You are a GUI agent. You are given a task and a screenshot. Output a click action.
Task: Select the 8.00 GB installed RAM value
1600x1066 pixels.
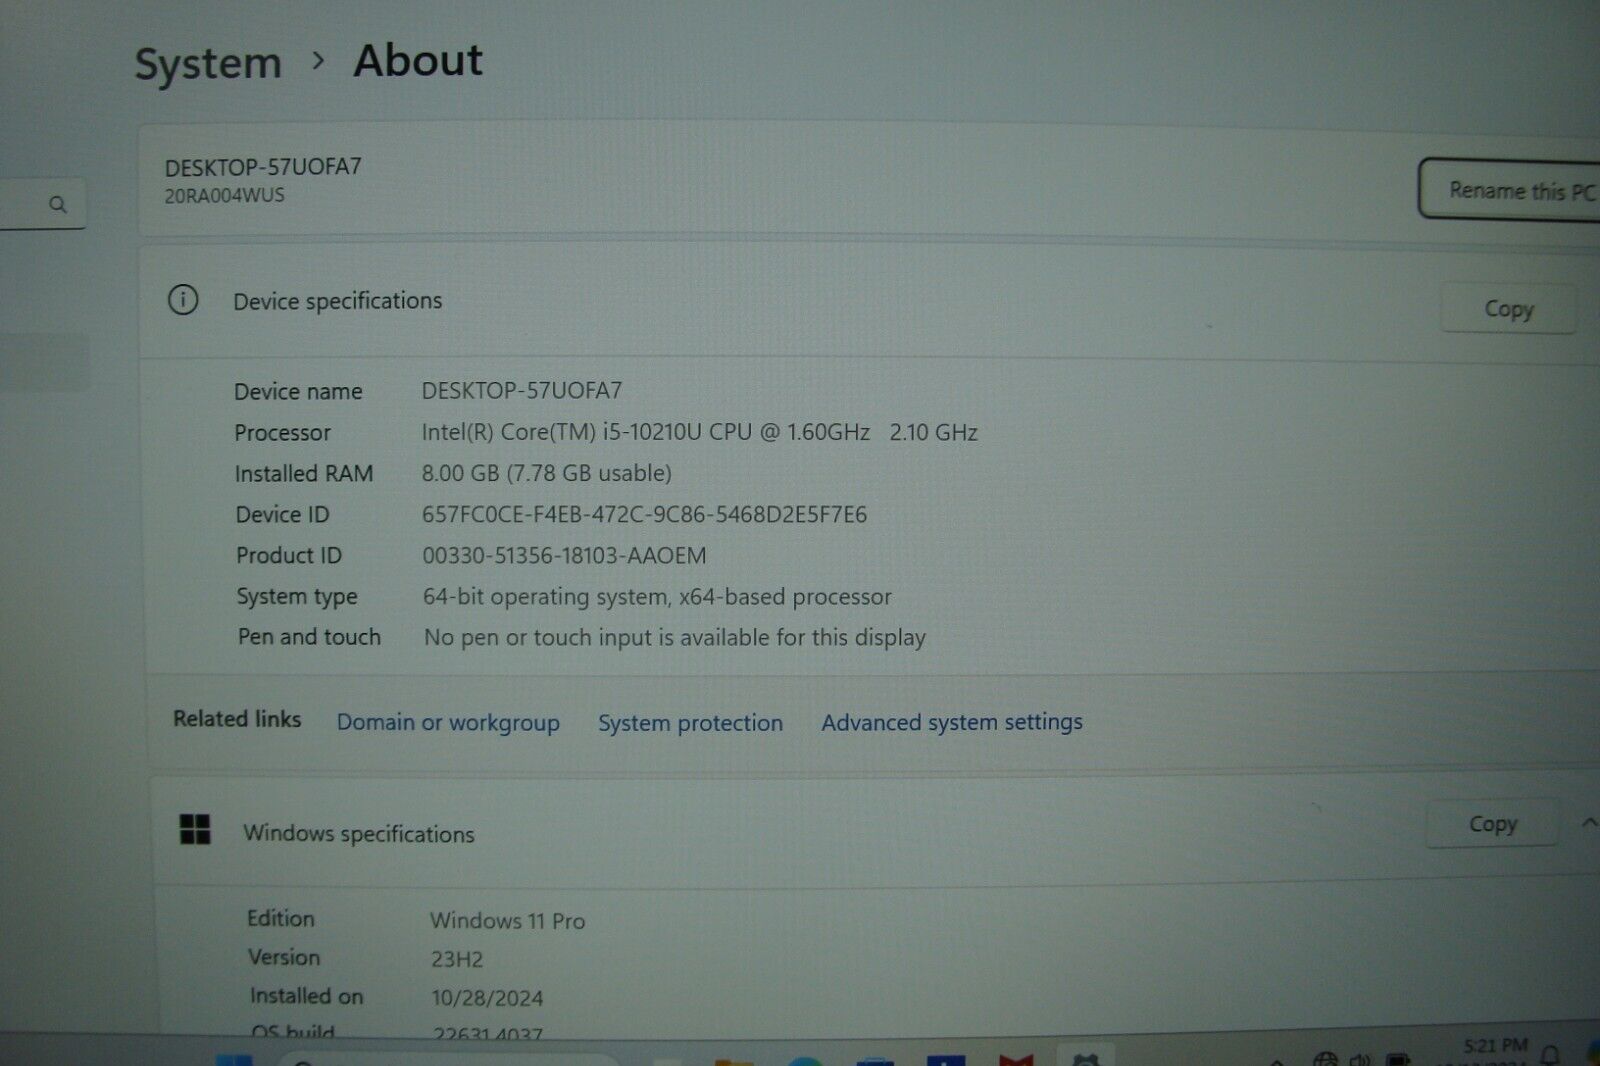(546, 473)
